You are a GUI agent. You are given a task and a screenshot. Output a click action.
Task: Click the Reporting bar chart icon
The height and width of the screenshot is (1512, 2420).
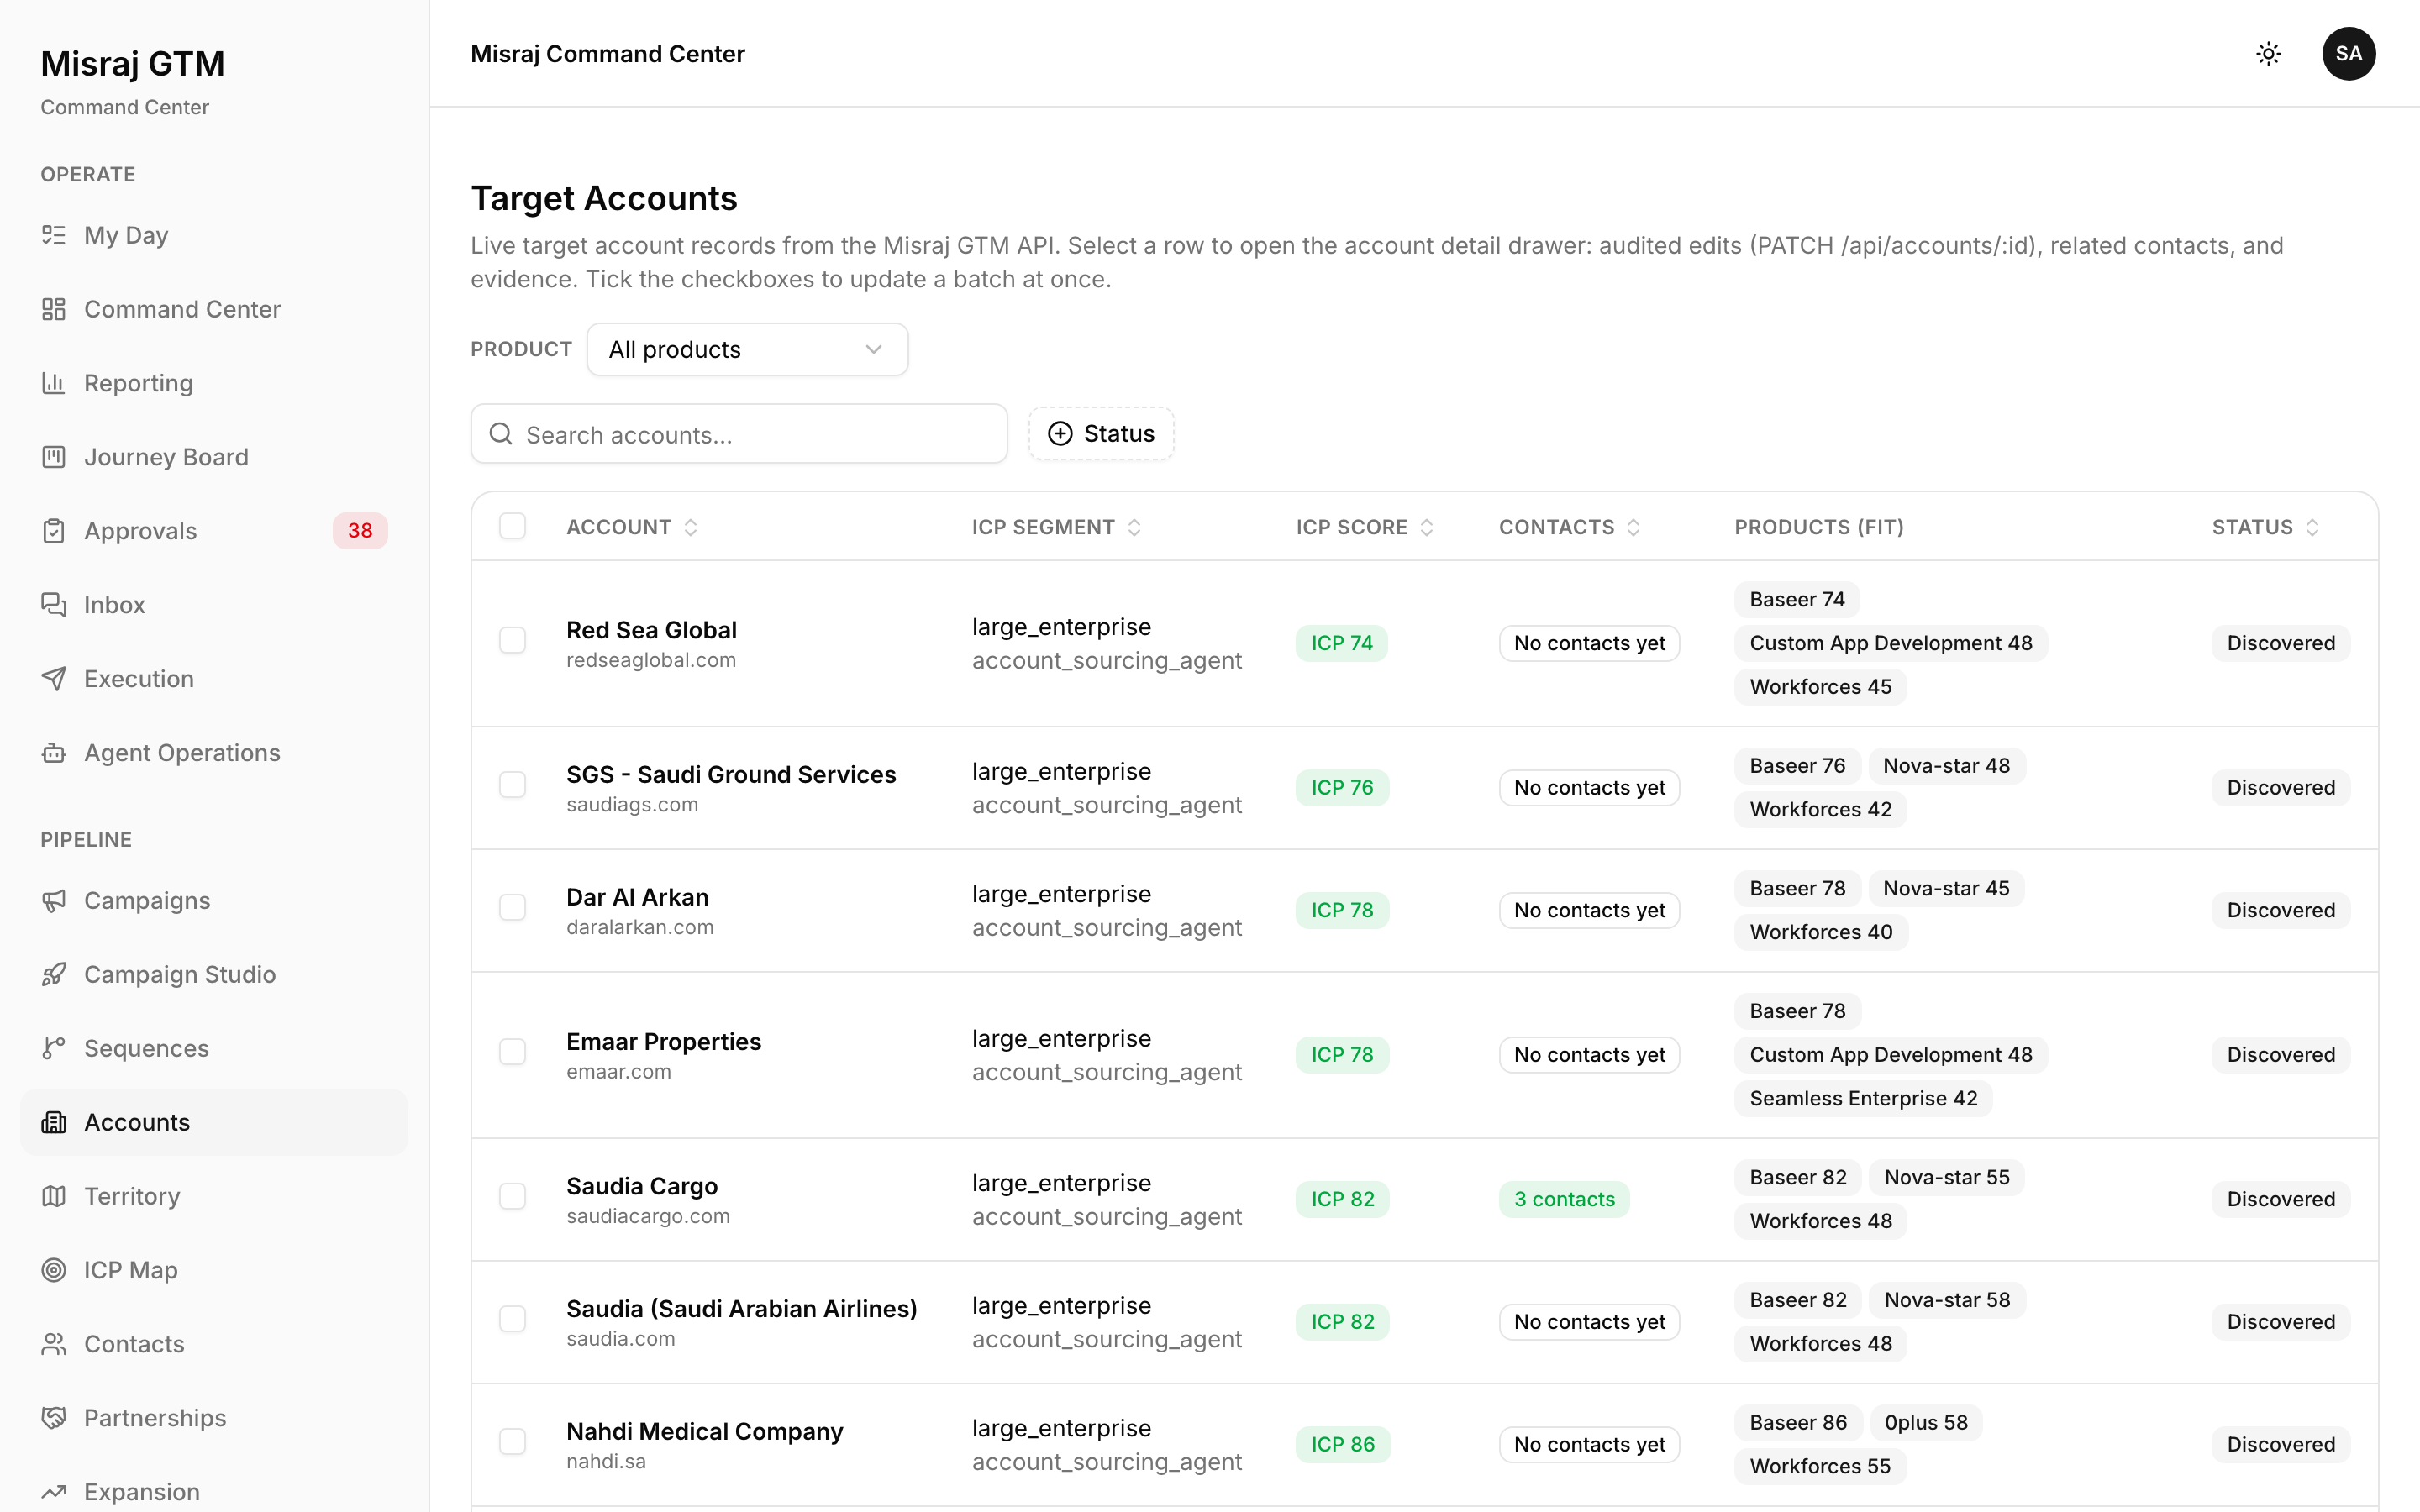54,383
